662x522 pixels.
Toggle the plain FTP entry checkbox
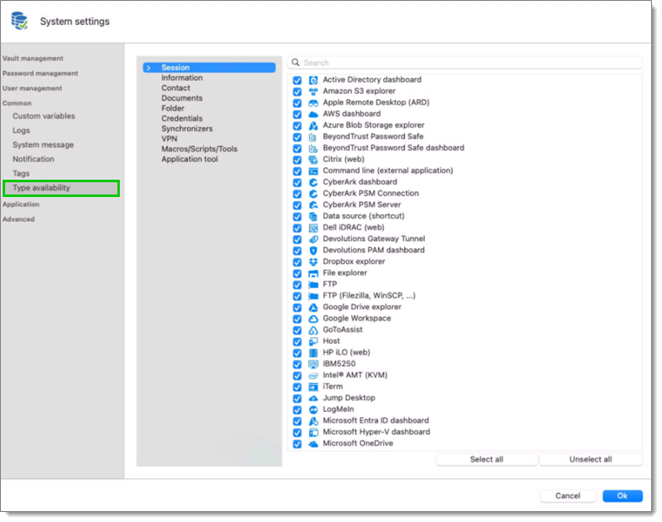(x=297, y=285)
